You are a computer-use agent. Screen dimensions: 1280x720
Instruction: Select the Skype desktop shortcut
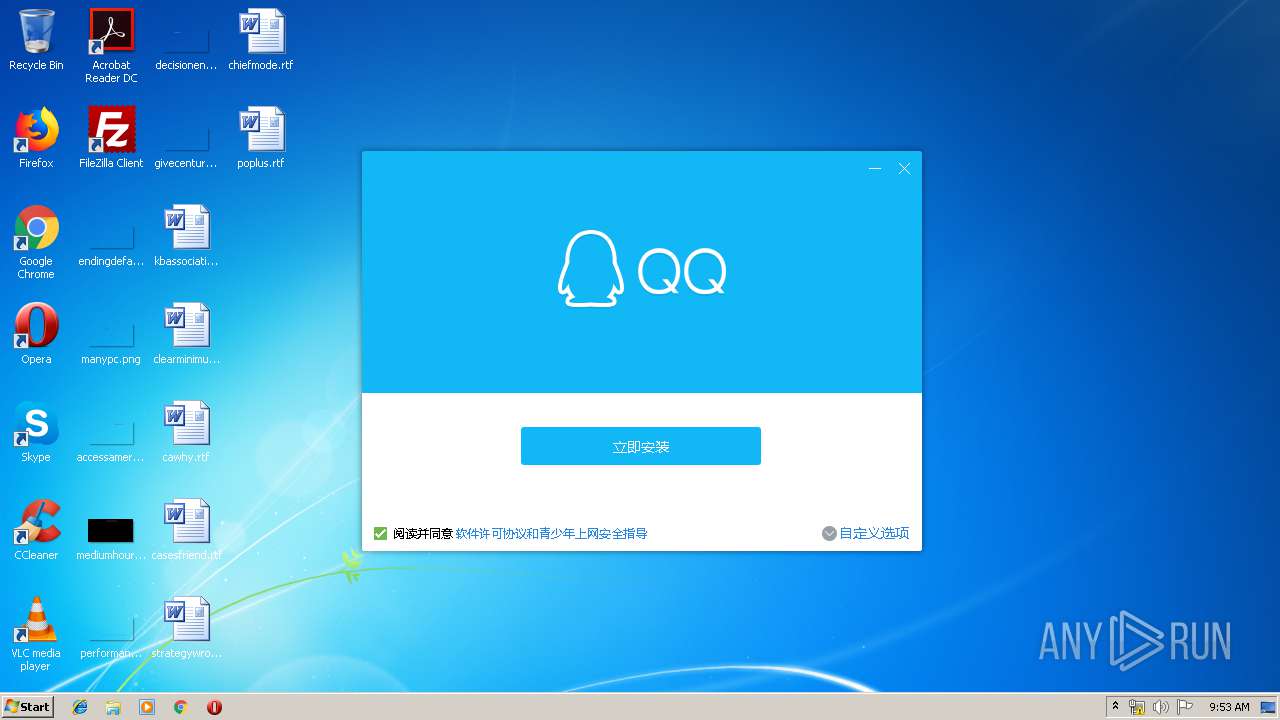click(36, 432)
